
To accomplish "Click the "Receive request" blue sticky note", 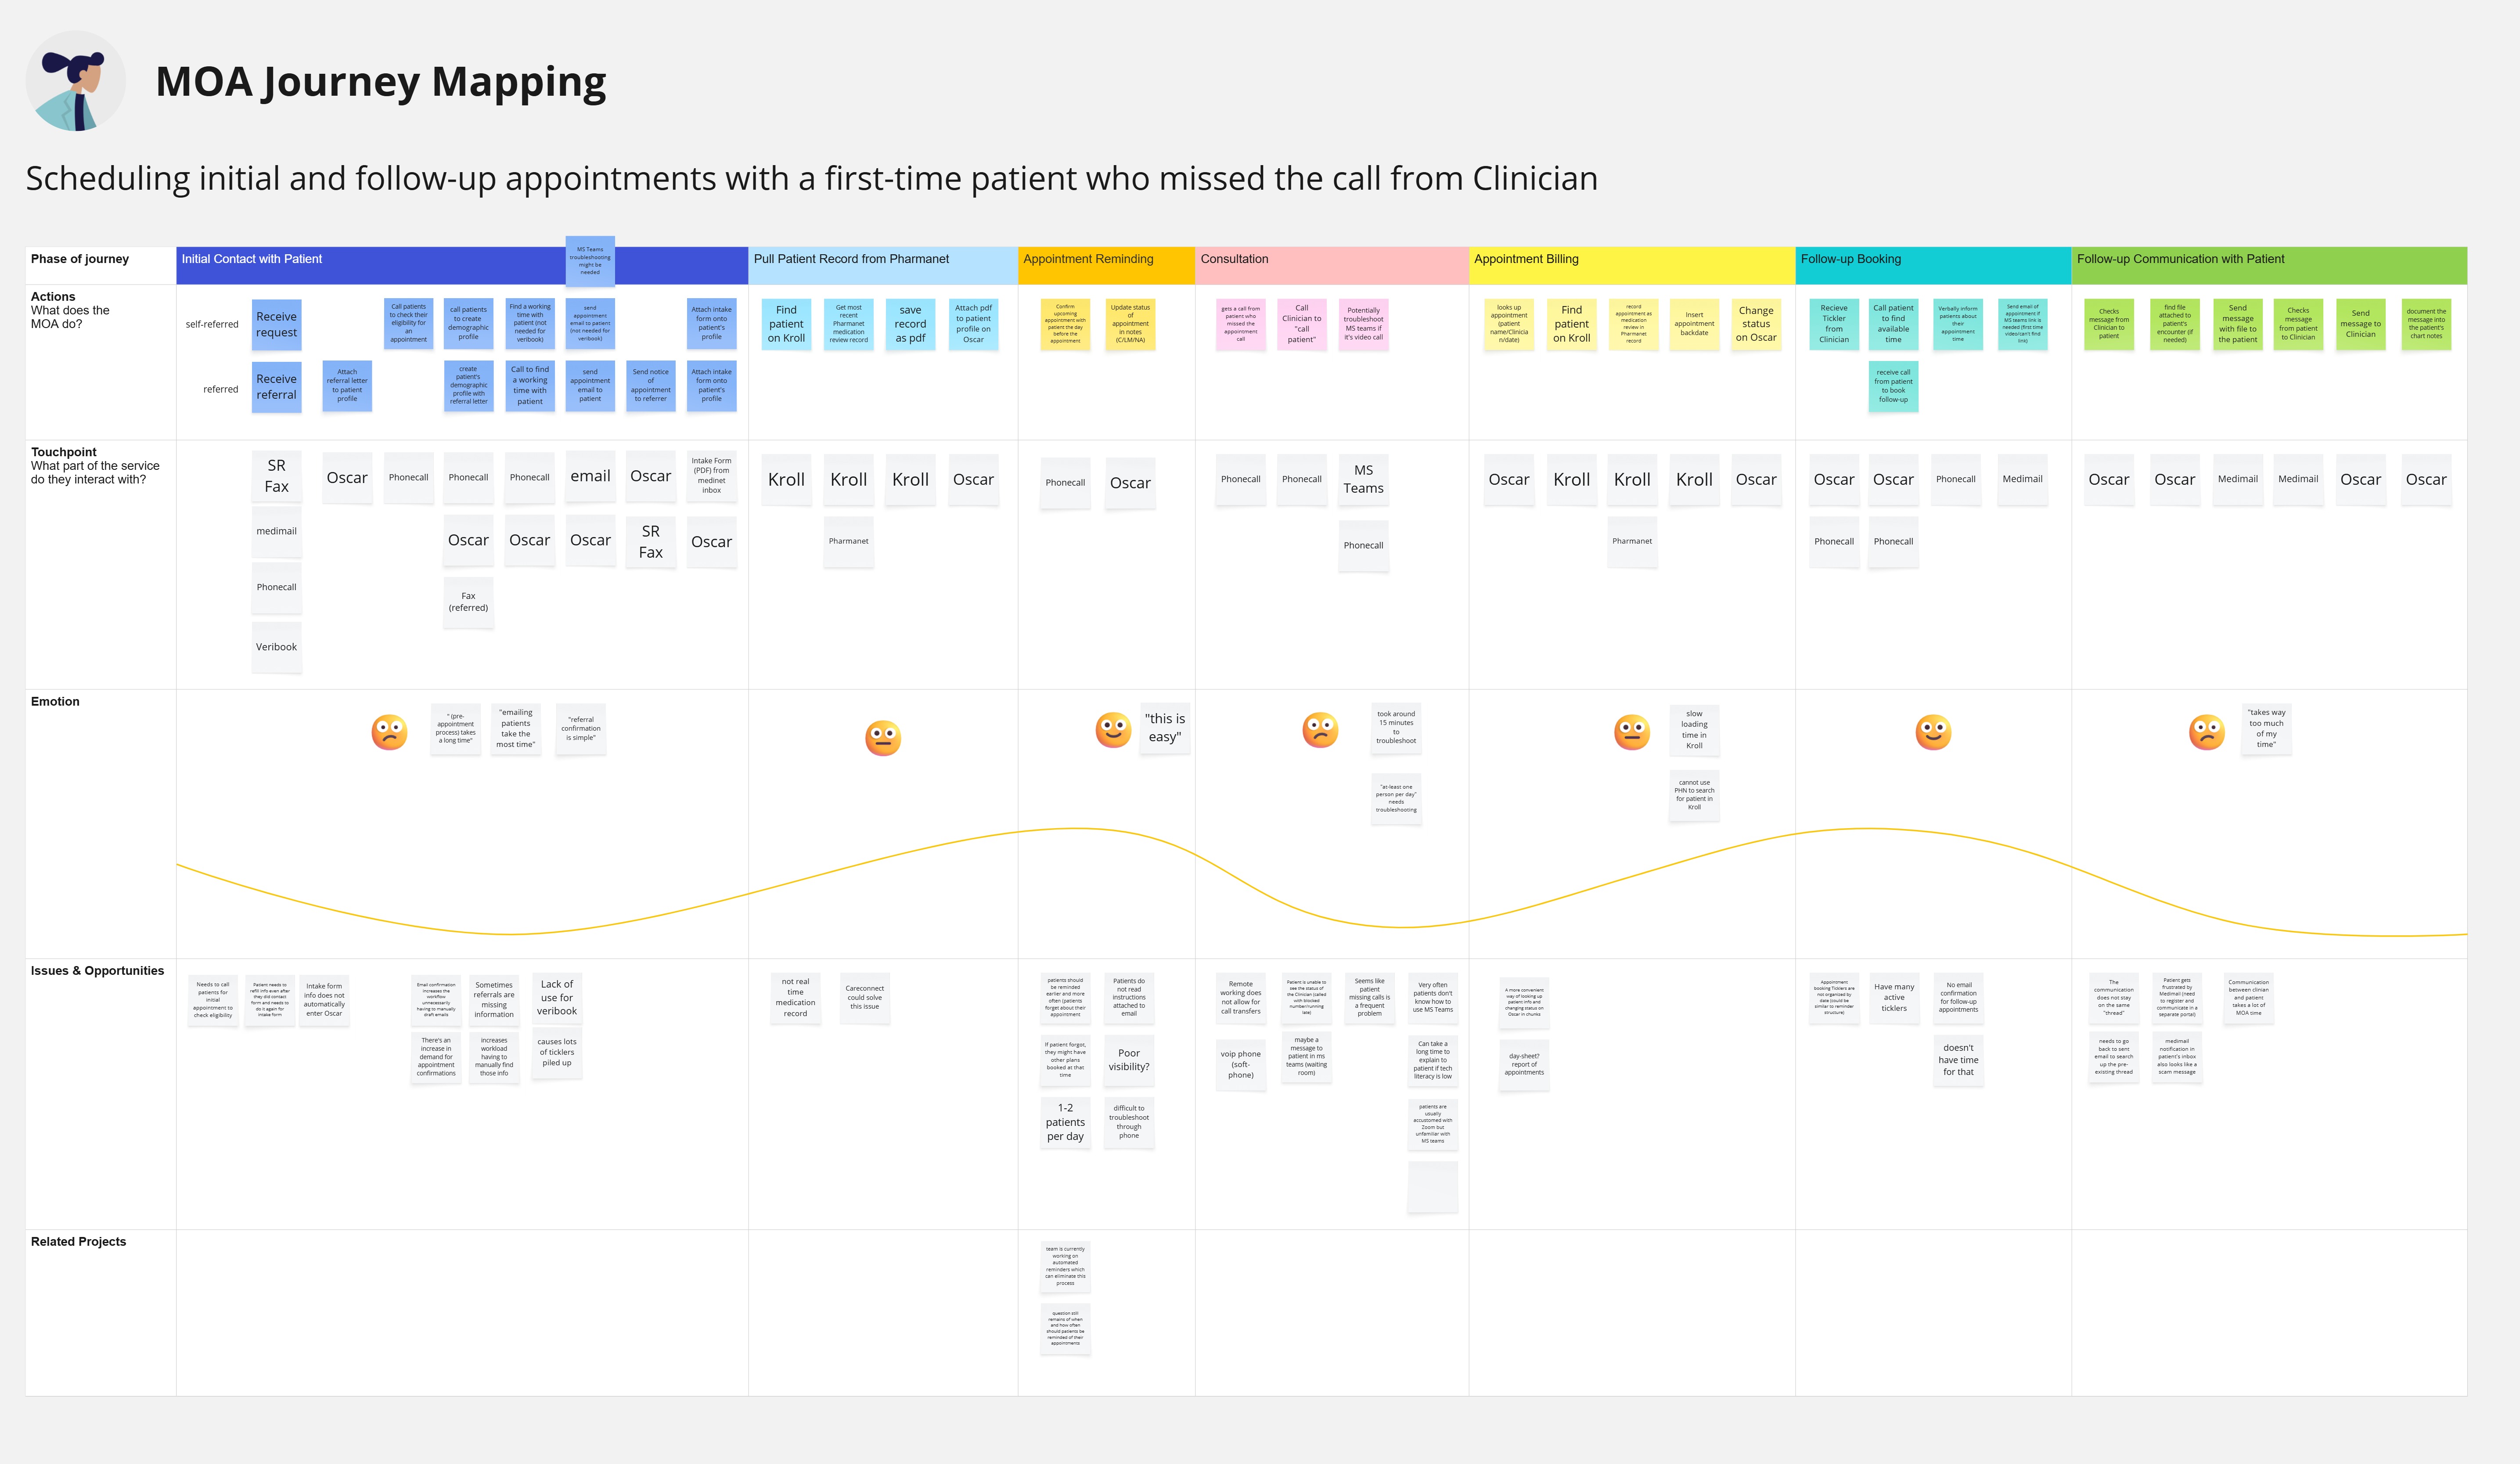I will tap(276, 324).
